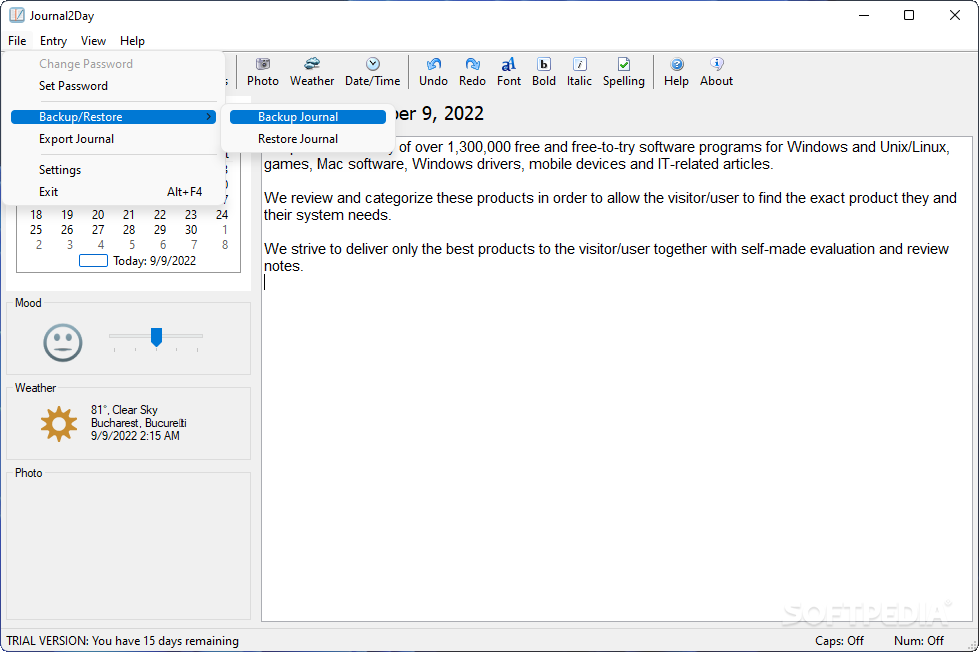
Task: Click the 'Num: Off' status indicator
Action: [918, 641]
